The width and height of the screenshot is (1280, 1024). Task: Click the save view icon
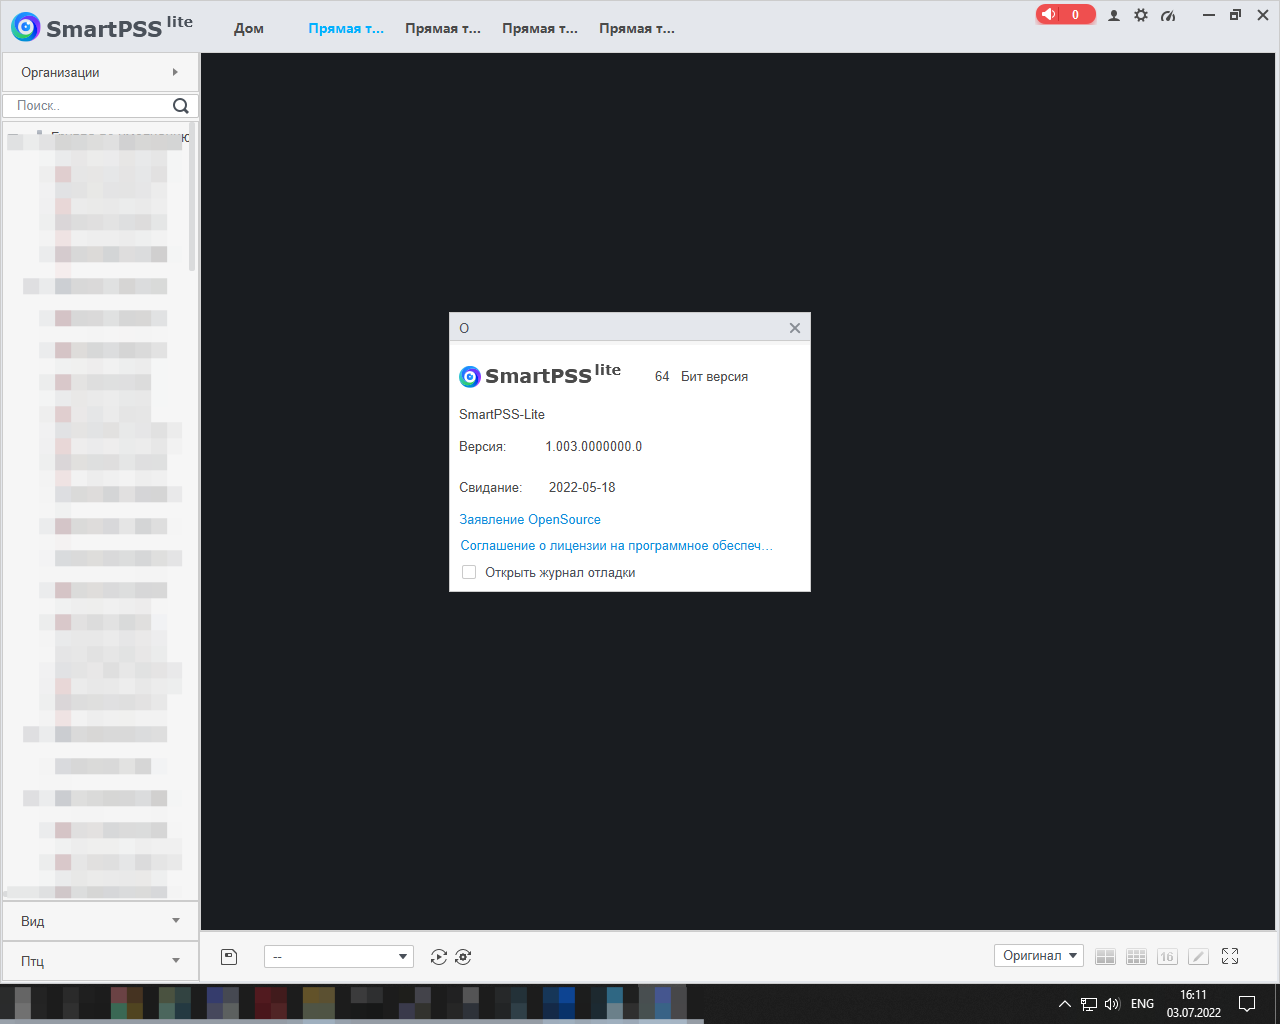[229, 957]
